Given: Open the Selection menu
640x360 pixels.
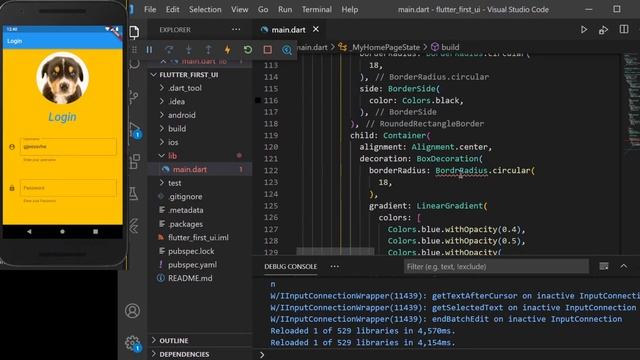Looking at the screenshot, I should [x=205, y=9].
